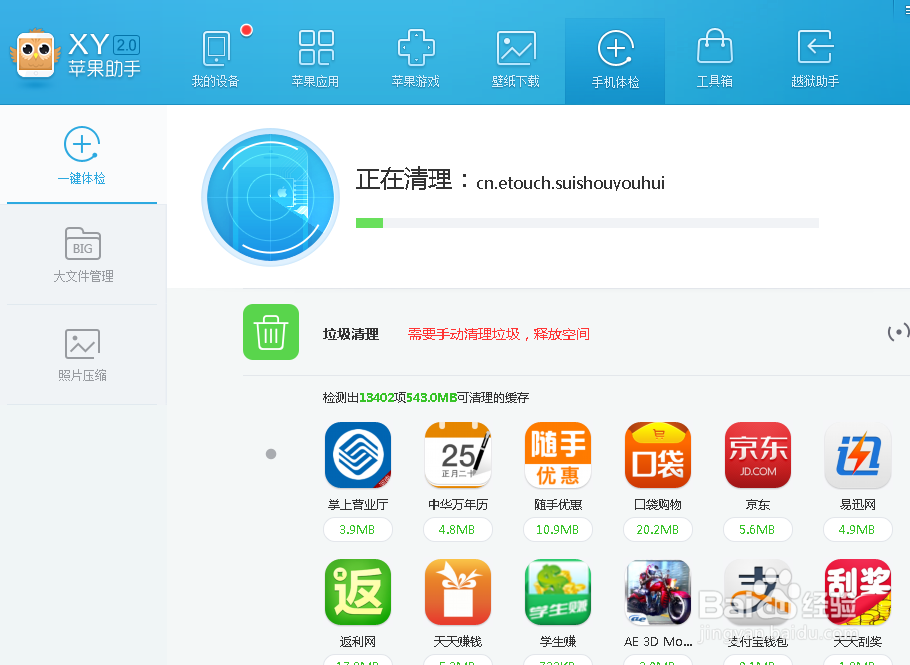Click the 学生赚 app name label
Screen dimensions: 910x665
[x=558, y=642]
